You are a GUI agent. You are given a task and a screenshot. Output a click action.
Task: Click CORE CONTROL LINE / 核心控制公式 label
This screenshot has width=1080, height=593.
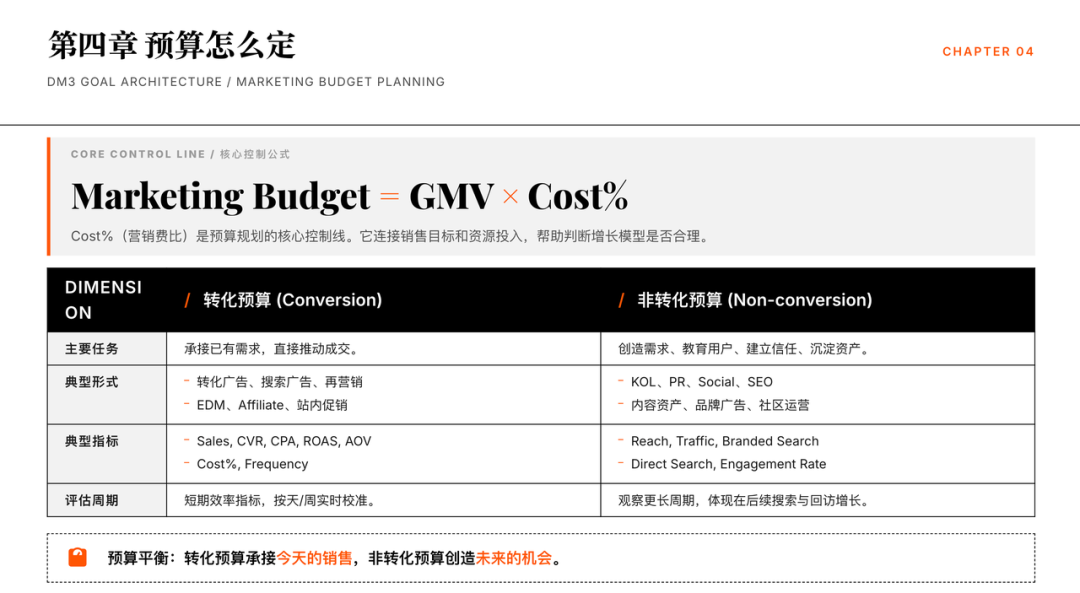point(180,154)
